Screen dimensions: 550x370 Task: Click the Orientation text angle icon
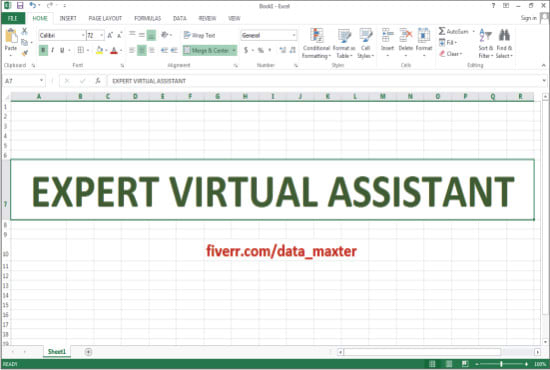pos(164,35)
